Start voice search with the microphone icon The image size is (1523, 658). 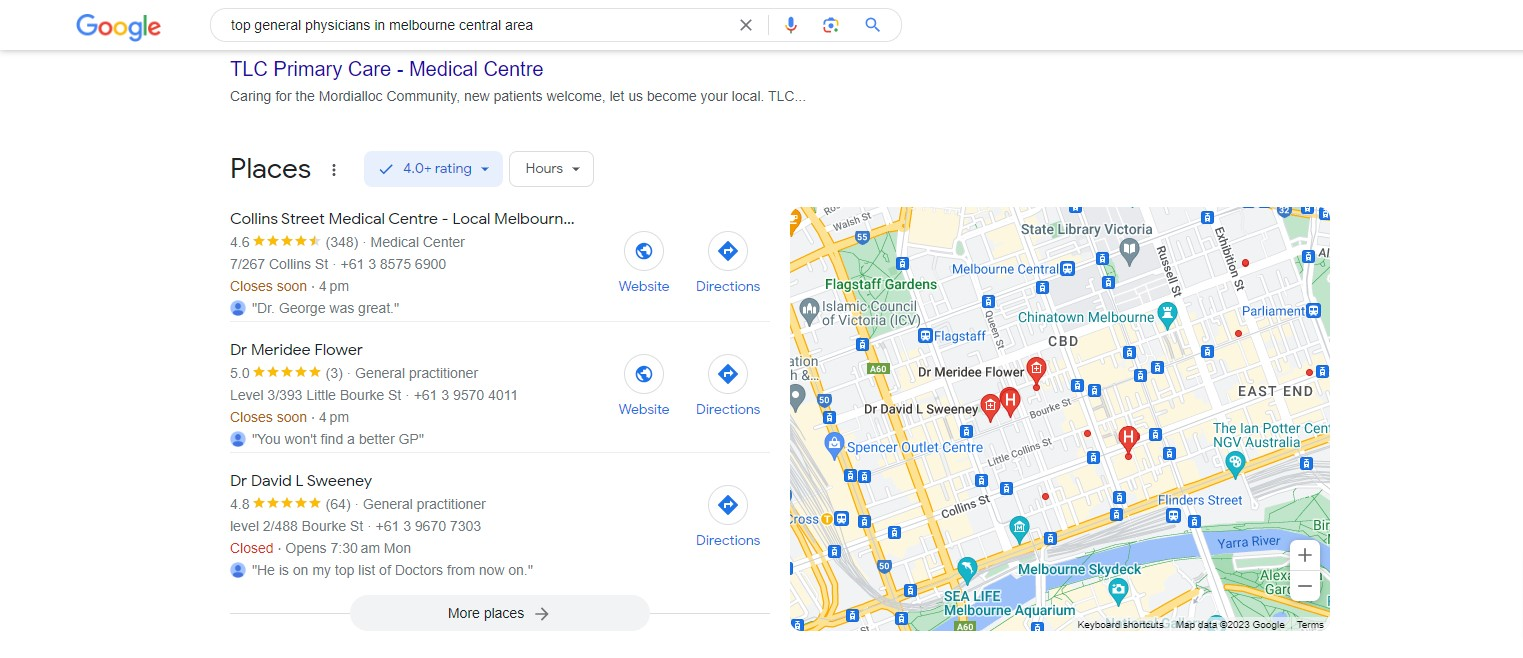coord(791,25)
